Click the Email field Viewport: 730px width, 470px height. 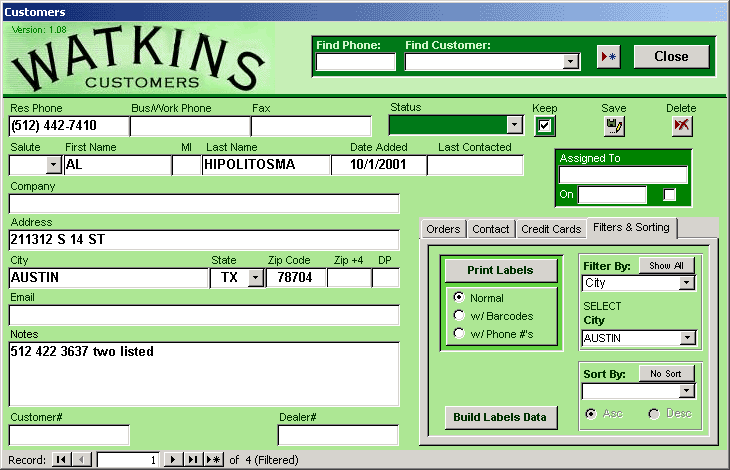pyautogui.click(x=204, y=315)
